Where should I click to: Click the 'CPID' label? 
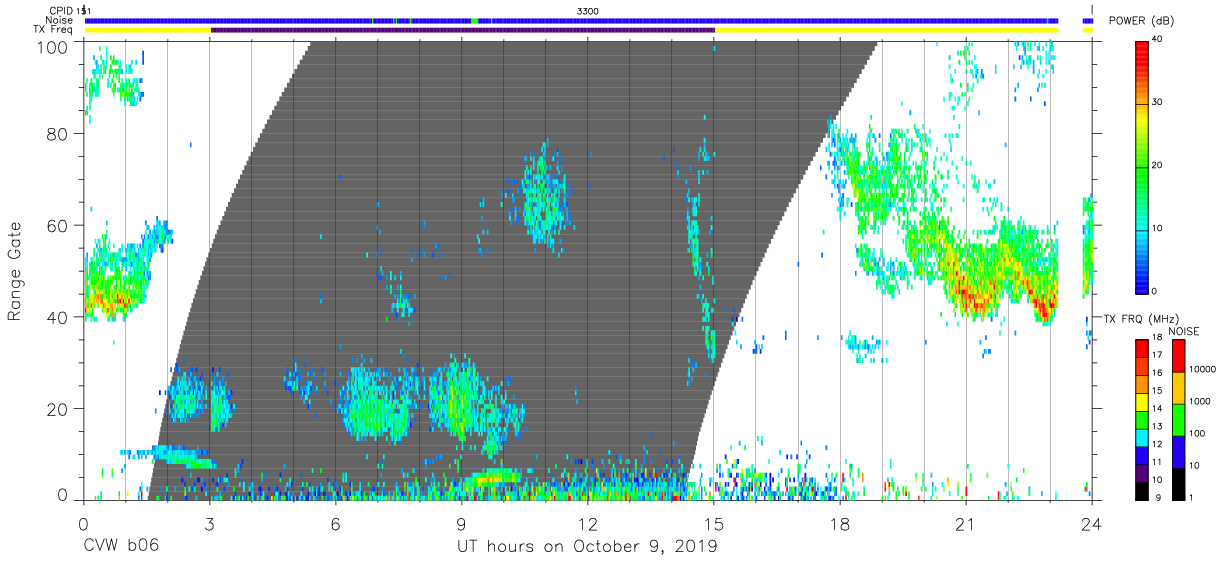pyautogui.click(x=59, y=10)
